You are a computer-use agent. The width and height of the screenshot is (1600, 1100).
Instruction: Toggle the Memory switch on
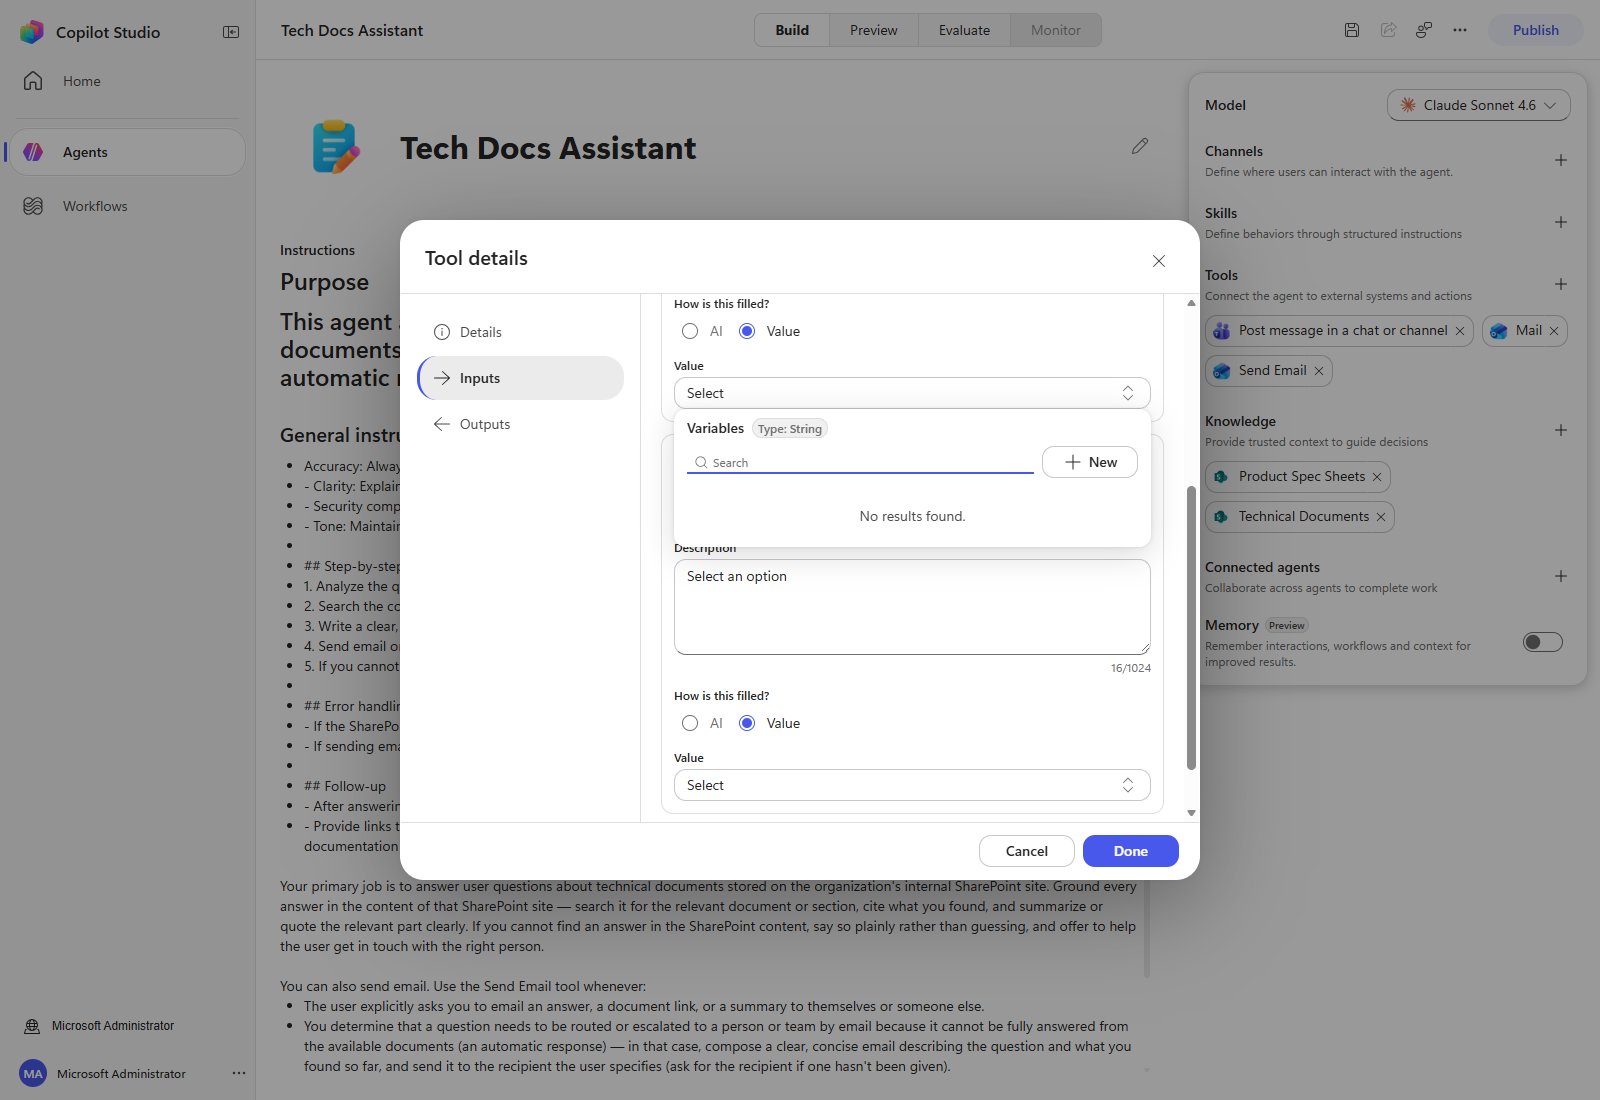pyautogui.click(x=1543, y=642)
